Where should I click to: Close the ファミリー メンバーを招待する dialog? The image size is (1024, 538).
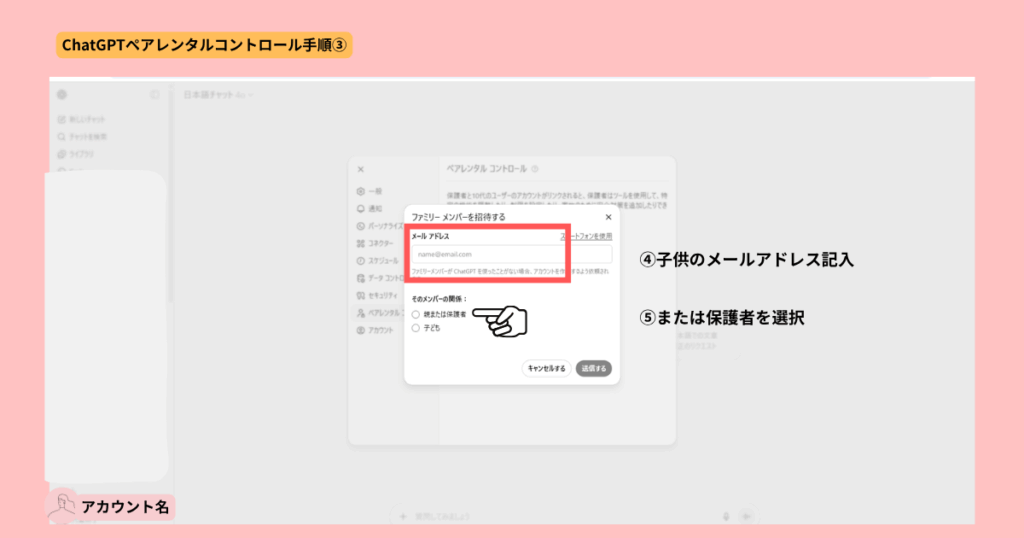[x=608, y=217]
